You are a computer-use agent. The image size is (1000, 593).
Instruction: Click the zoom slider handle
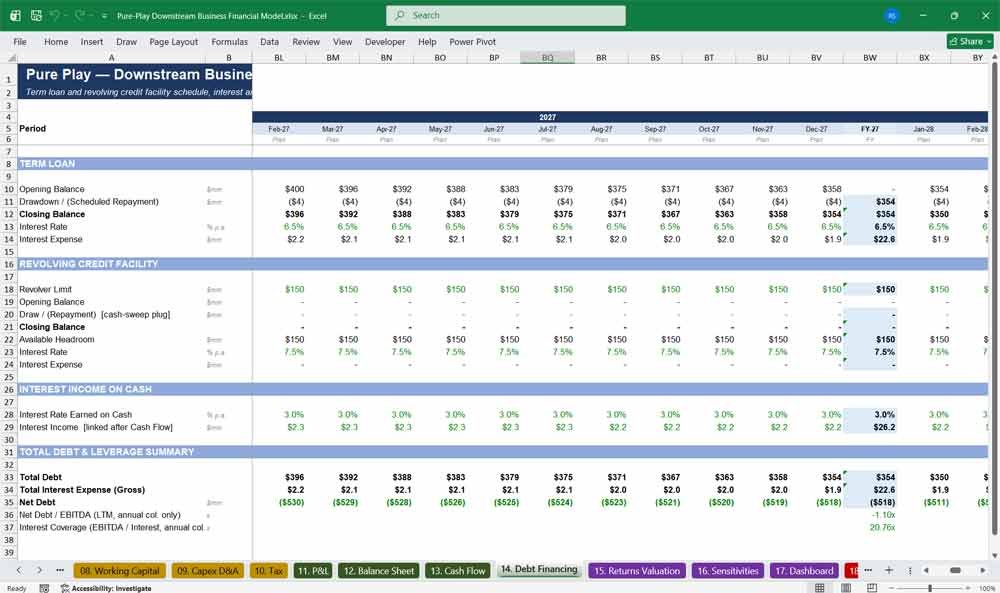coord(930,588)
